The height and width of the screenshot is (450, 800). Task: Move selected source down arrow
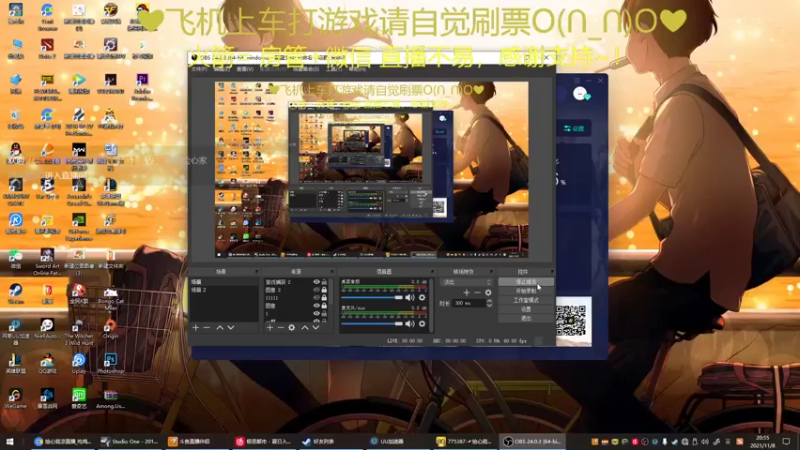click(x=316, y=328)
